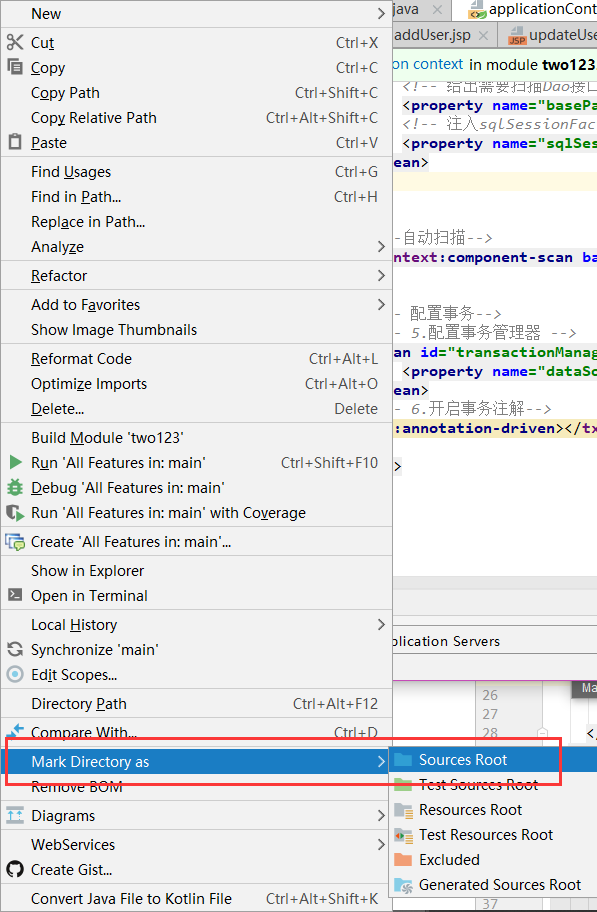597x912 pixels.
Task: Expand the Refactor submenu arrow
Action: tap(381, 275)
